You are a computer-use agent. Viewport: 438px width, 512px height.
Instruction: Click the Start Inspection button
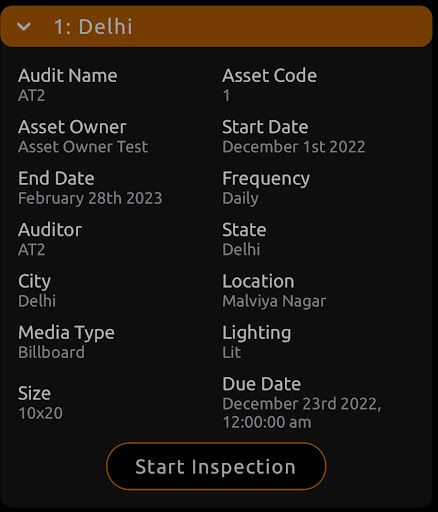pos(216,466)
